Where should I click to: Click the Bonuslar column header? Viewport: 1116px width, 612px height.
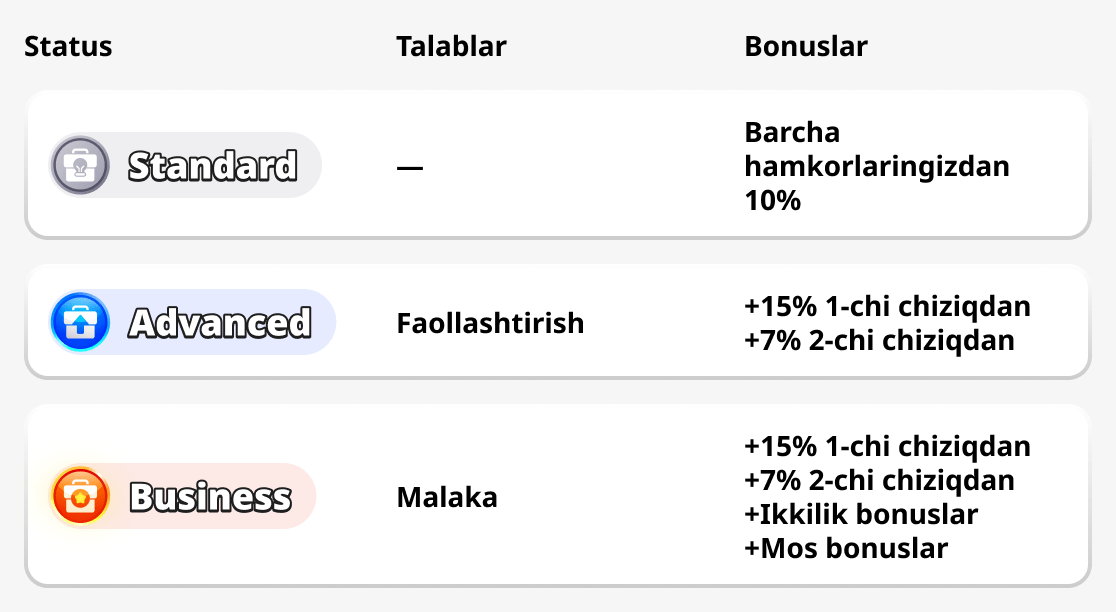pyautogui.click(x=806, y=46)
